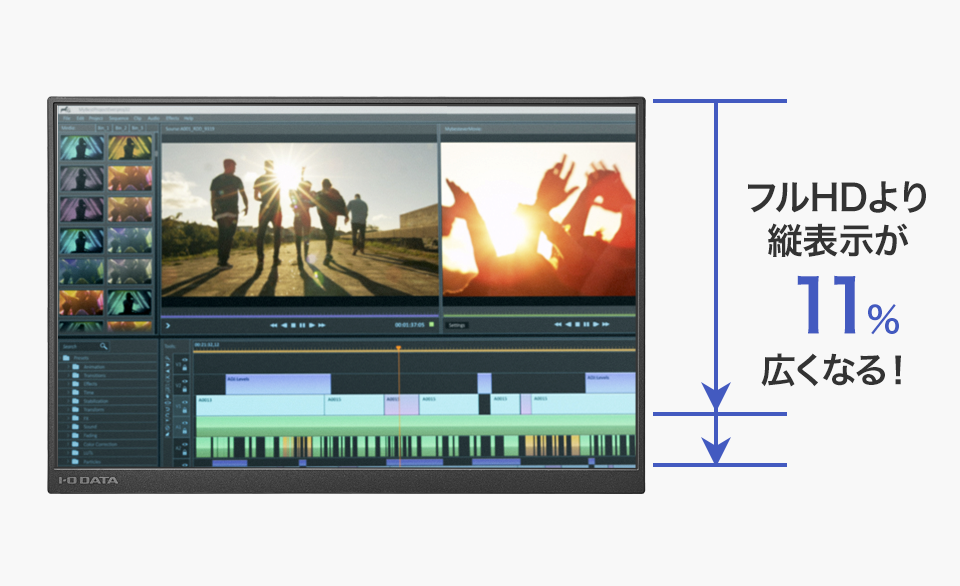Rewind the source monitor clip
The width and height of the screenshot is (960, 586).
coord(273,325)
